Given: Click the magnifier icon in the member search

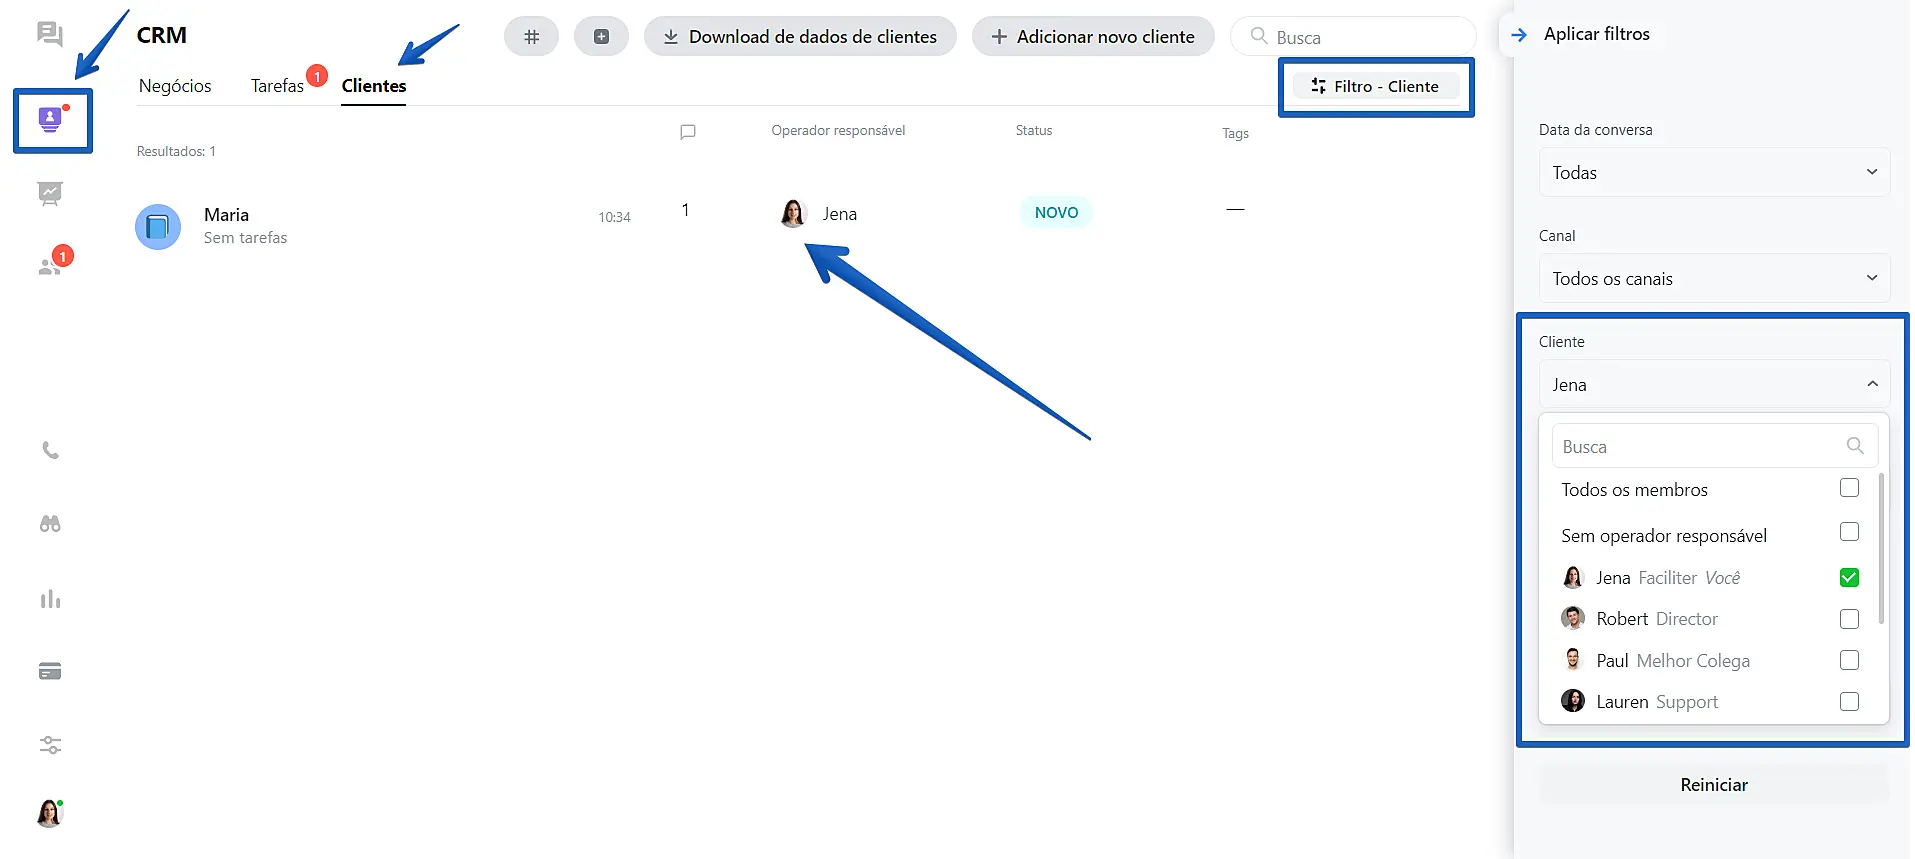Looking at the screenshot, I should pyautogui.click(x=1855, y=446).
